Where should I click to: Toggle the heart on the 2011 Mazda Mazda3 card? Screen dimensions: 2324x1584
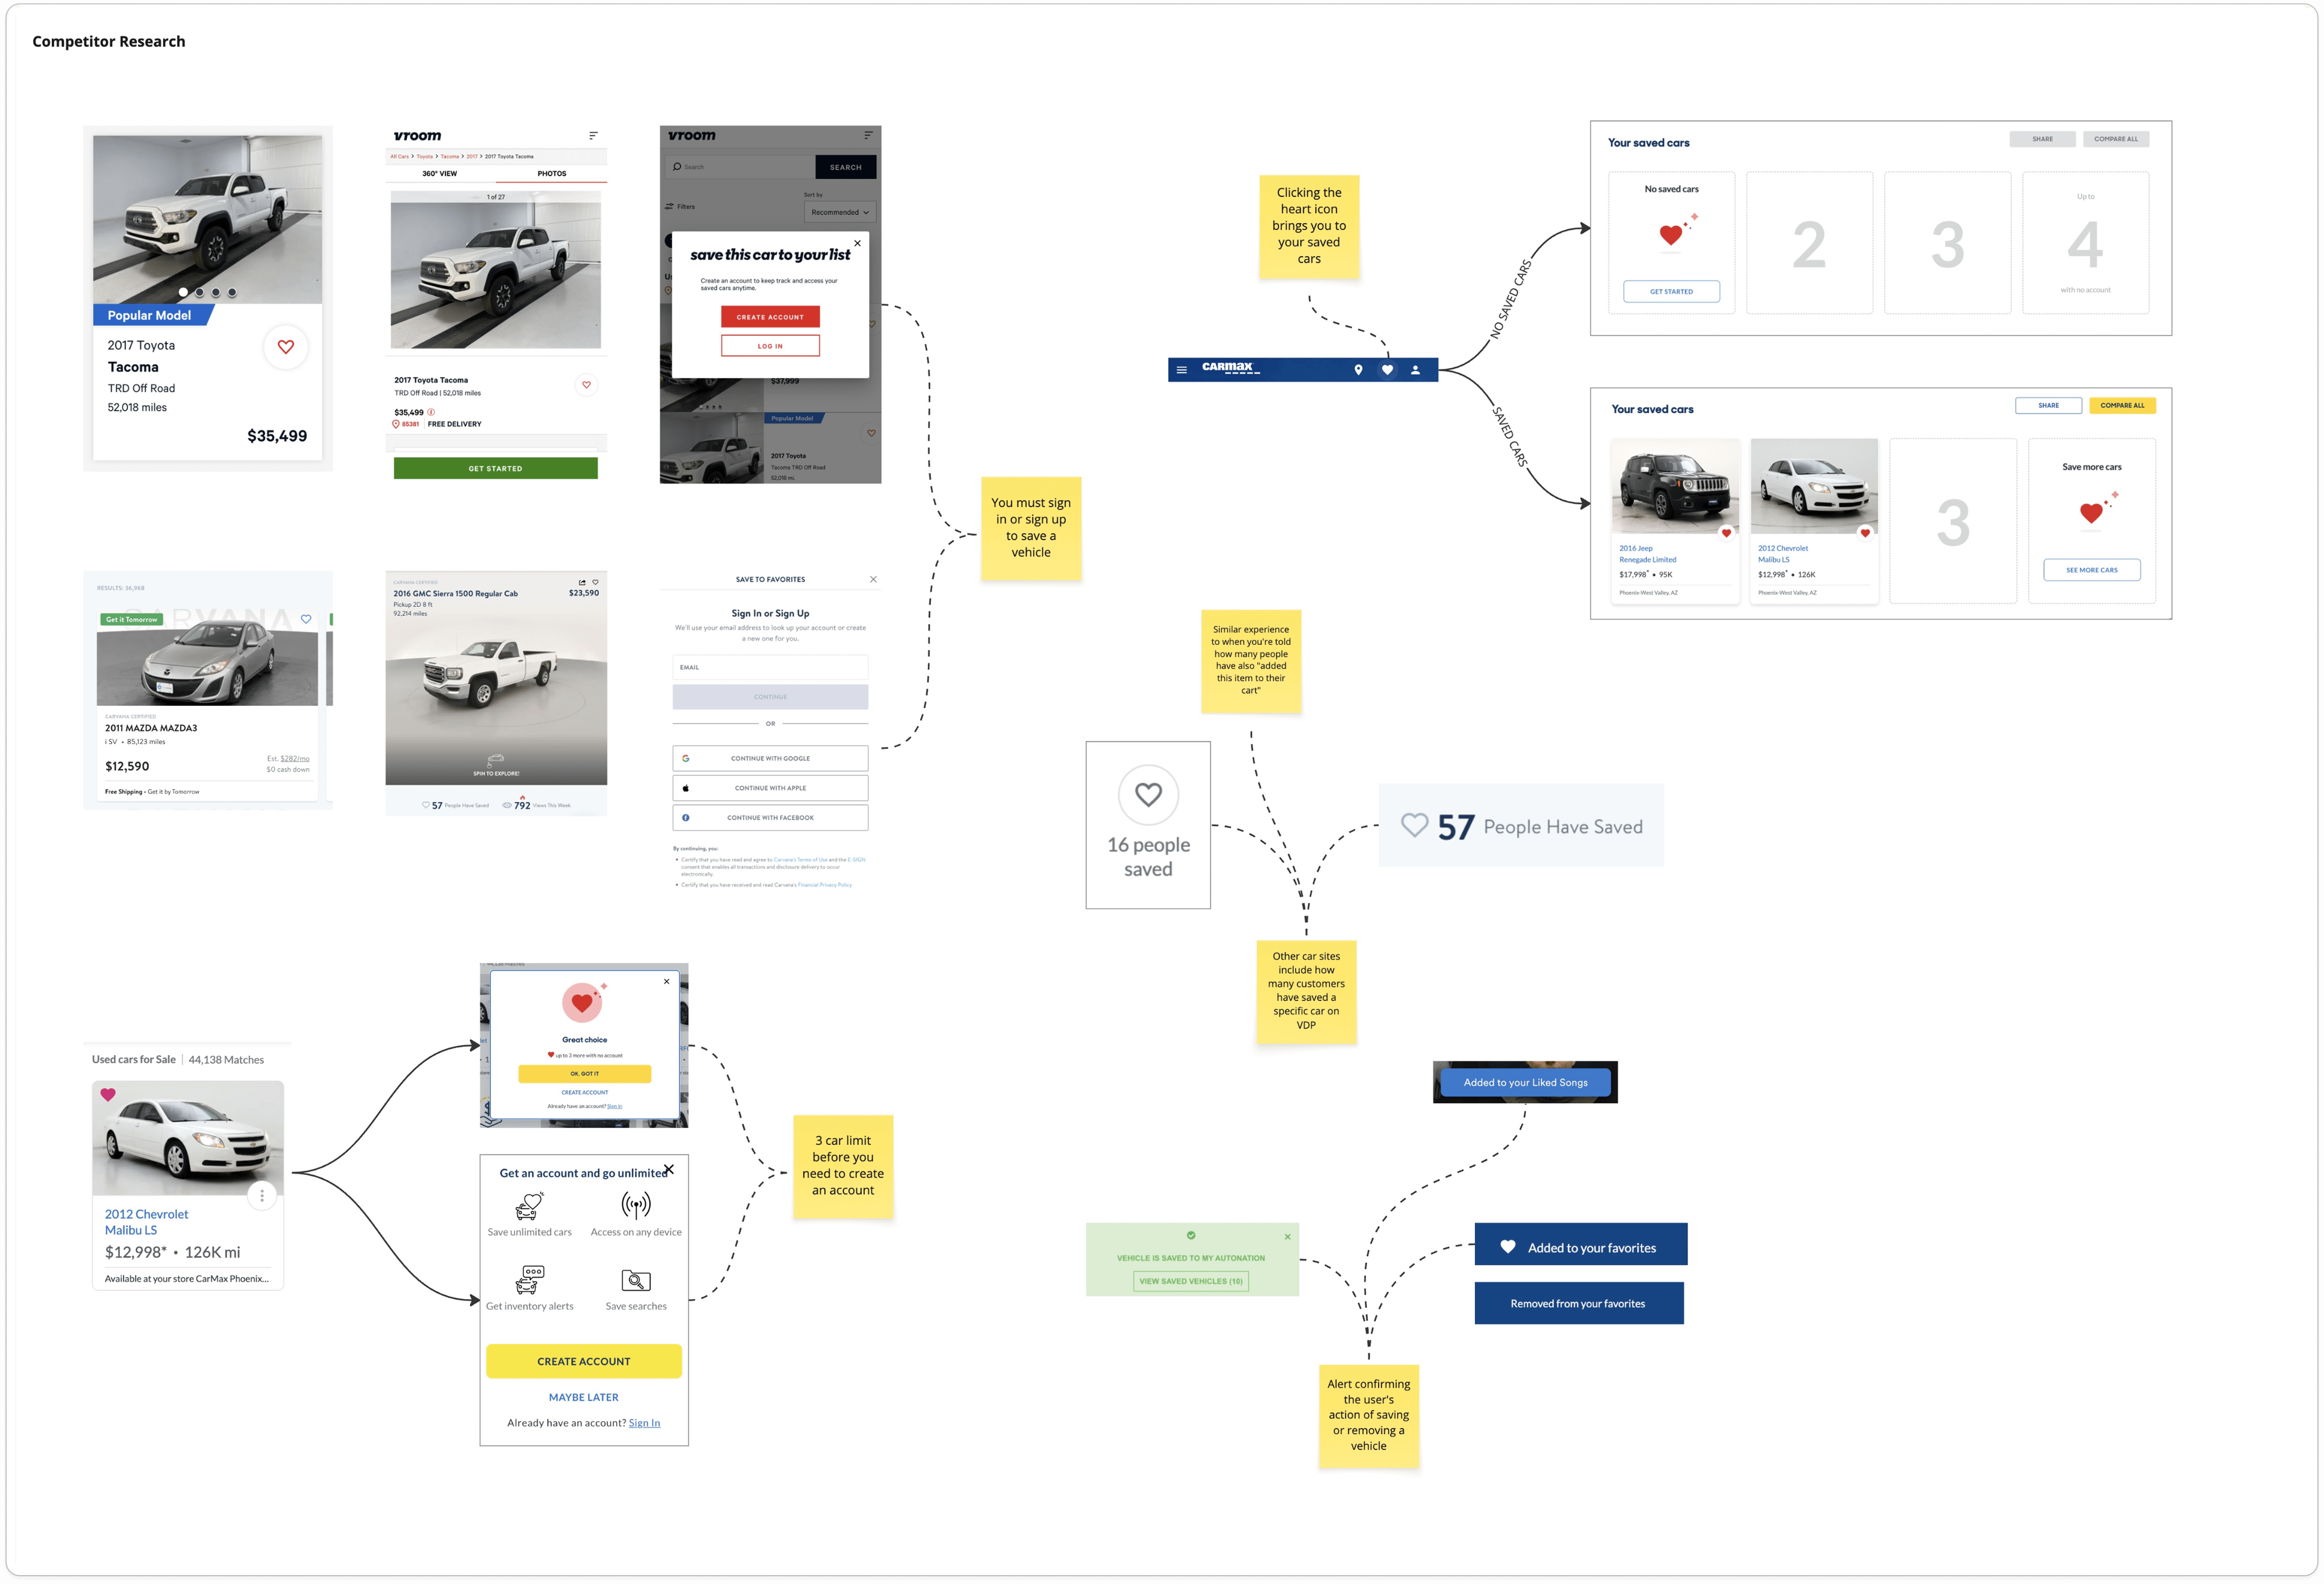tap(306, 619)
